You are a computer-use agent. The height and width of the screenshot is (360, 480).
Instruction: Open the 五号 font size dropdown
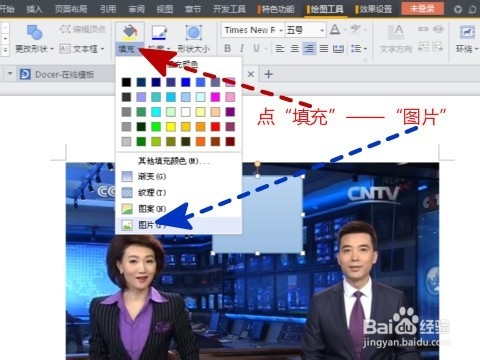(x=322, y=30)
